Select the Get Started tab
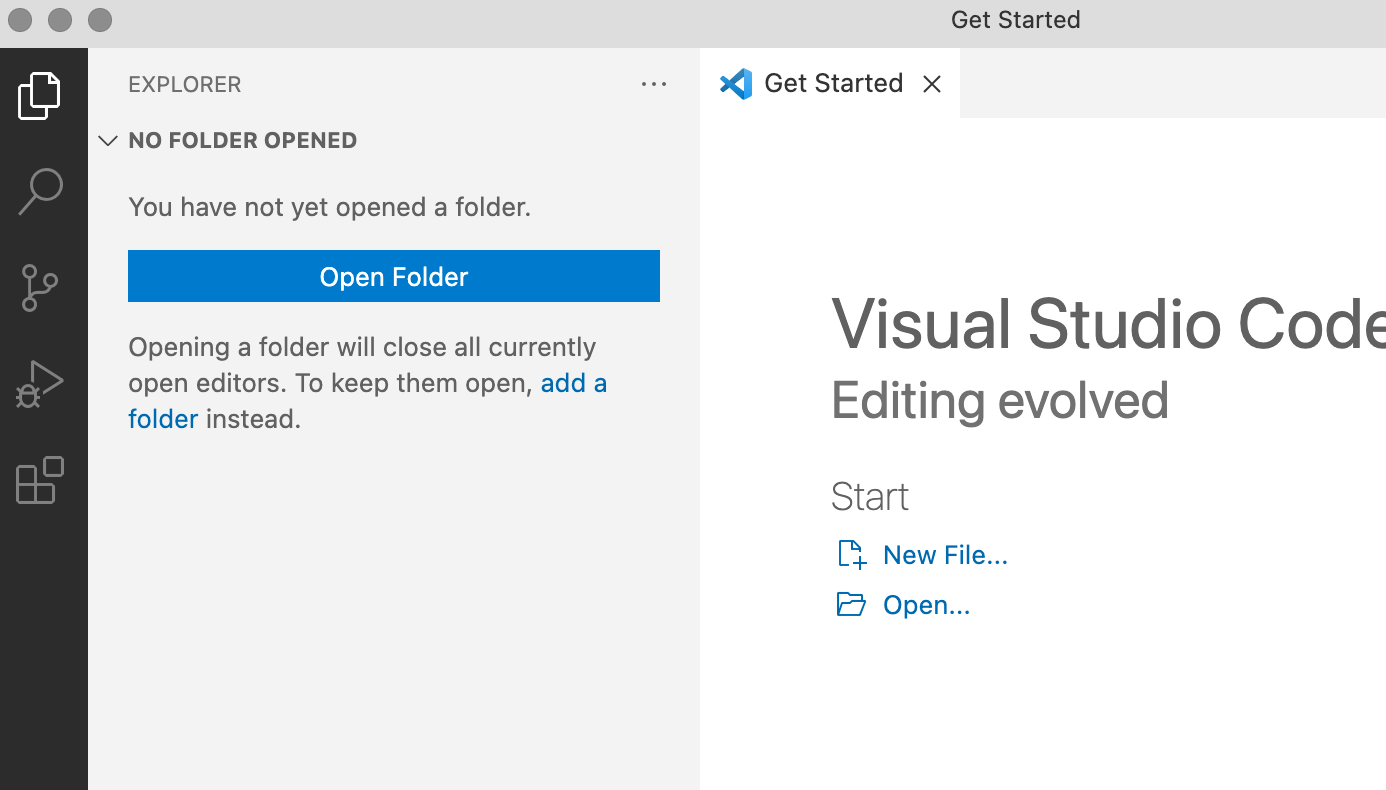 coord(833,84)
